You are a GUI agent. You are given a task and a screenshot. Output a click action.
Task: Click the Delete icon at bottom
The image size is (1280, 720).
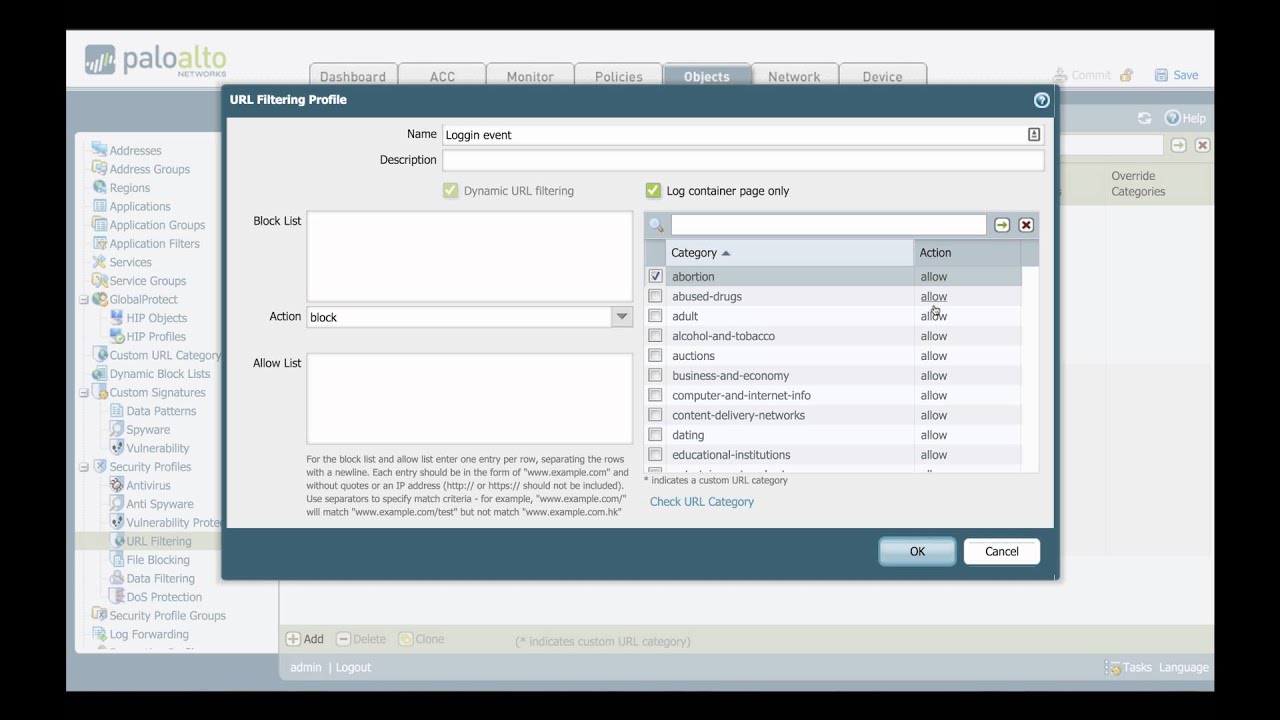[343, 639]
